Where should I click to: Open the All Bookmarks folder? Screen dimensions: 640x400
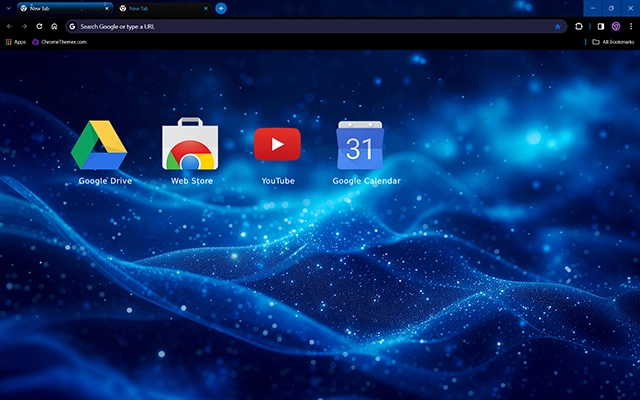(x=613, y=42)
